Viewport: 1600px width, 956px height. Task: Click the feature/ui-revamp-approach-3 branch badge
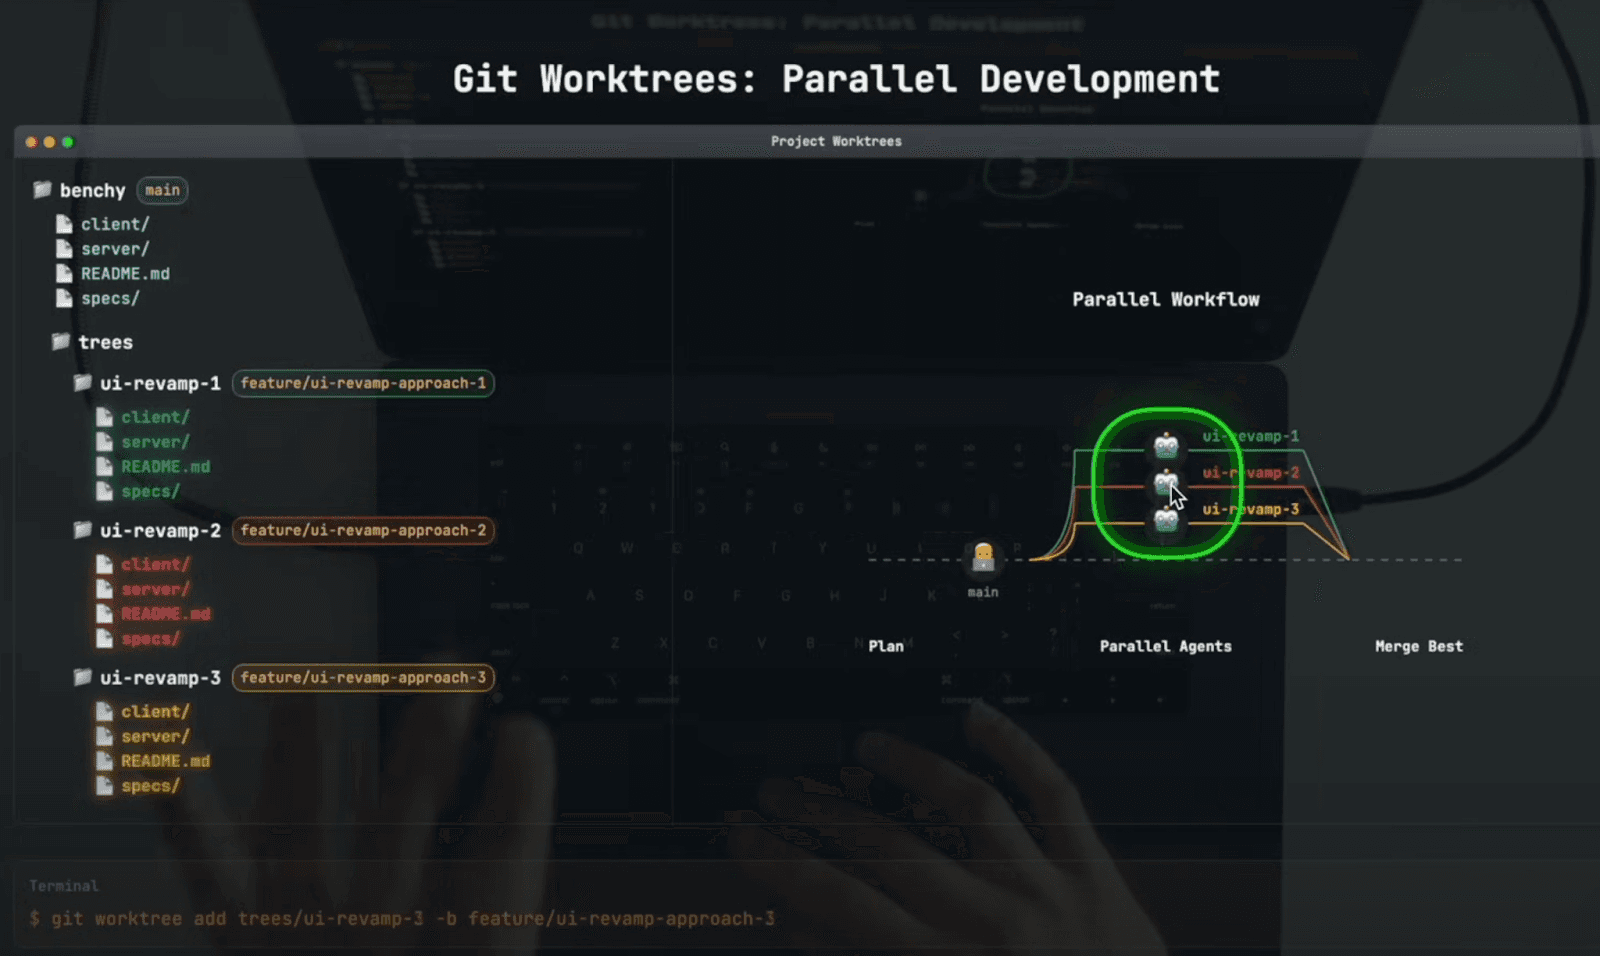tap(363, 678)
